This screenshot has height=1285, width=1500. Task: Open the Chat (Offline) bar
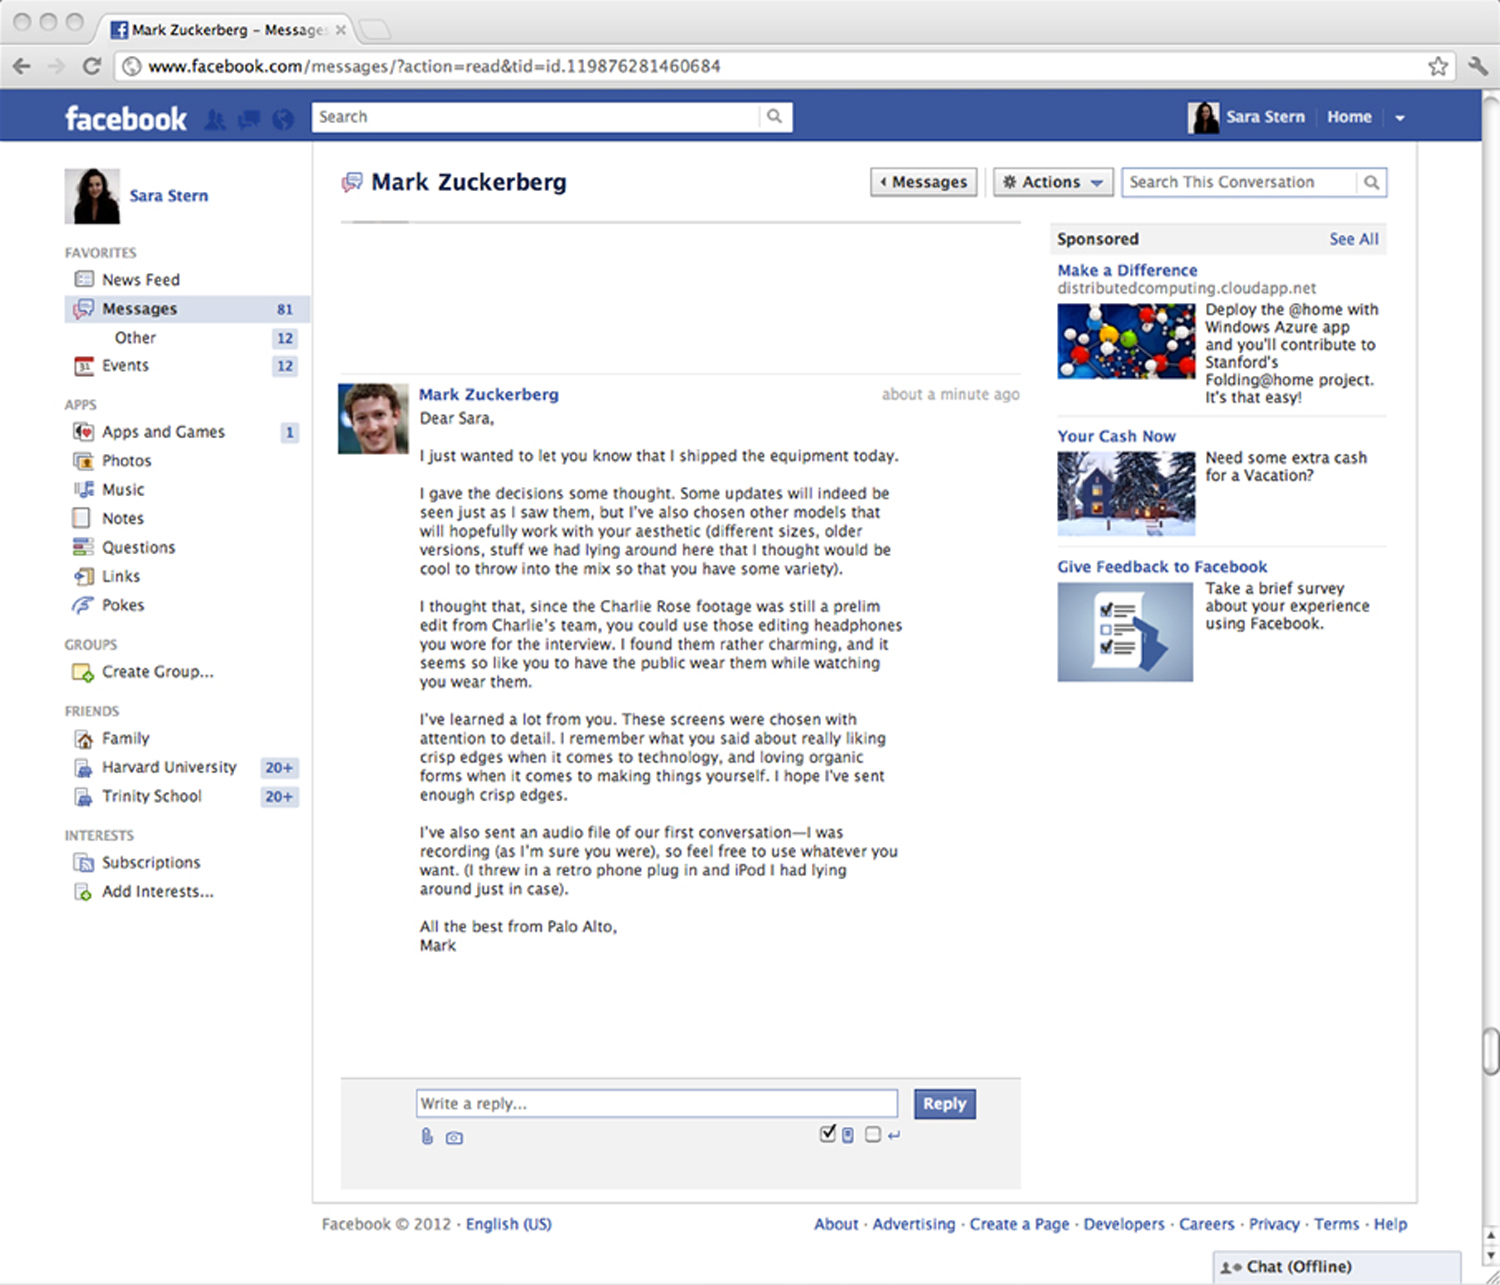pyautogui.click(x=1336, y=1267)
